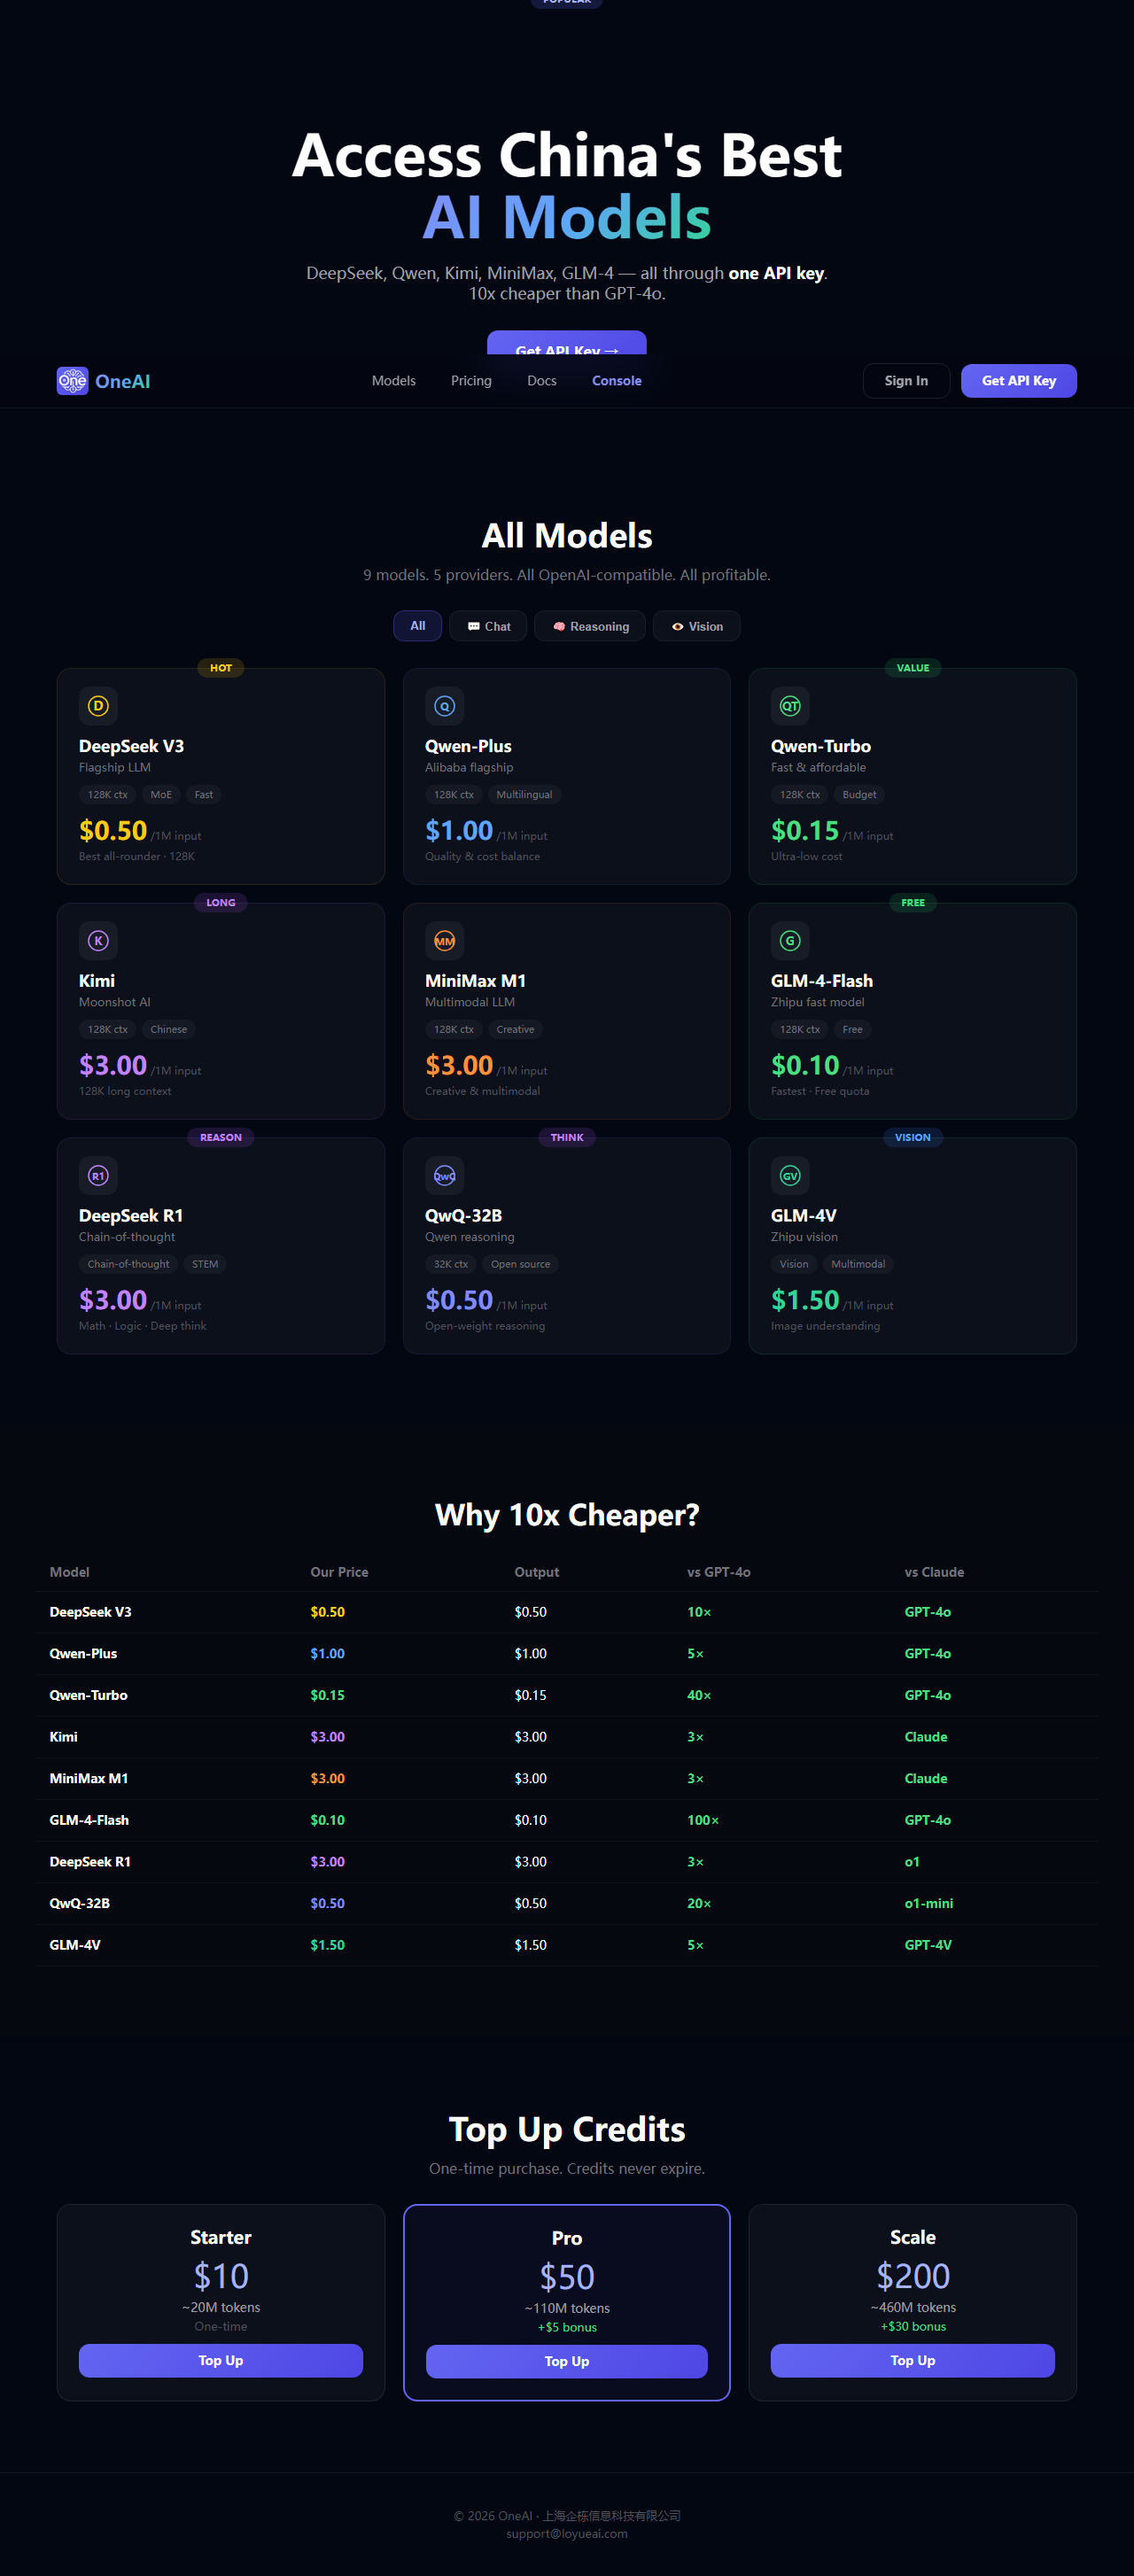This screenshot has height=2576, width=1134.
Task: Click the GLM-4V model icon
Action: [790, 1176]
